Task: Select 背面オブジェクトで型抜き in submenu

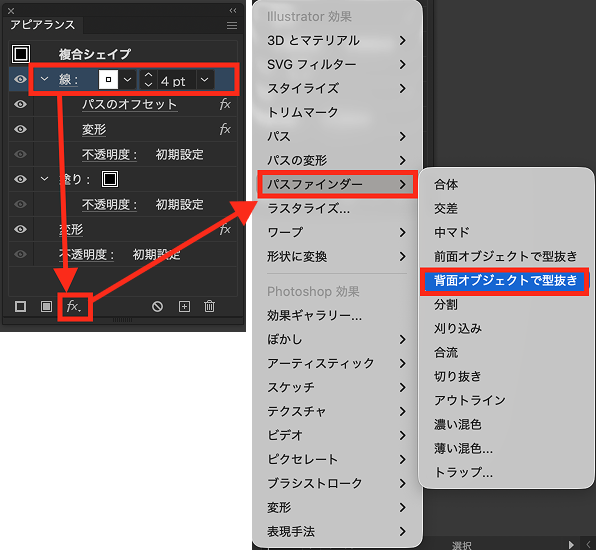Action: pos(505,281)
